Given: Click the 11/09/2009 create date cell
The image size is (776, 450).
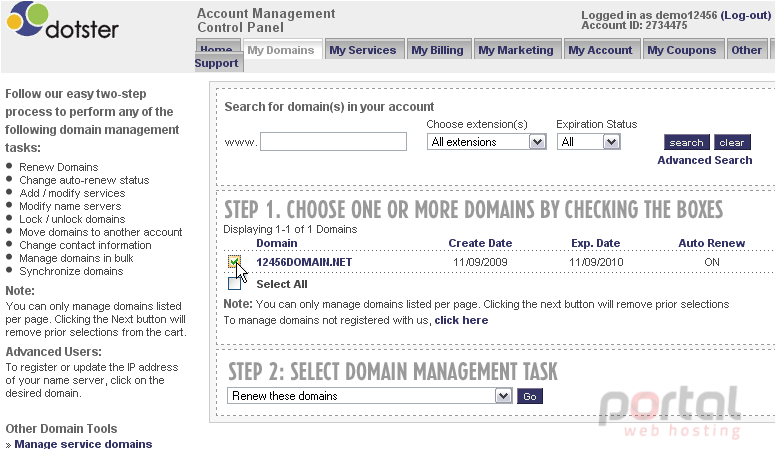Looking at the screenshot, I should coord(480,262).
